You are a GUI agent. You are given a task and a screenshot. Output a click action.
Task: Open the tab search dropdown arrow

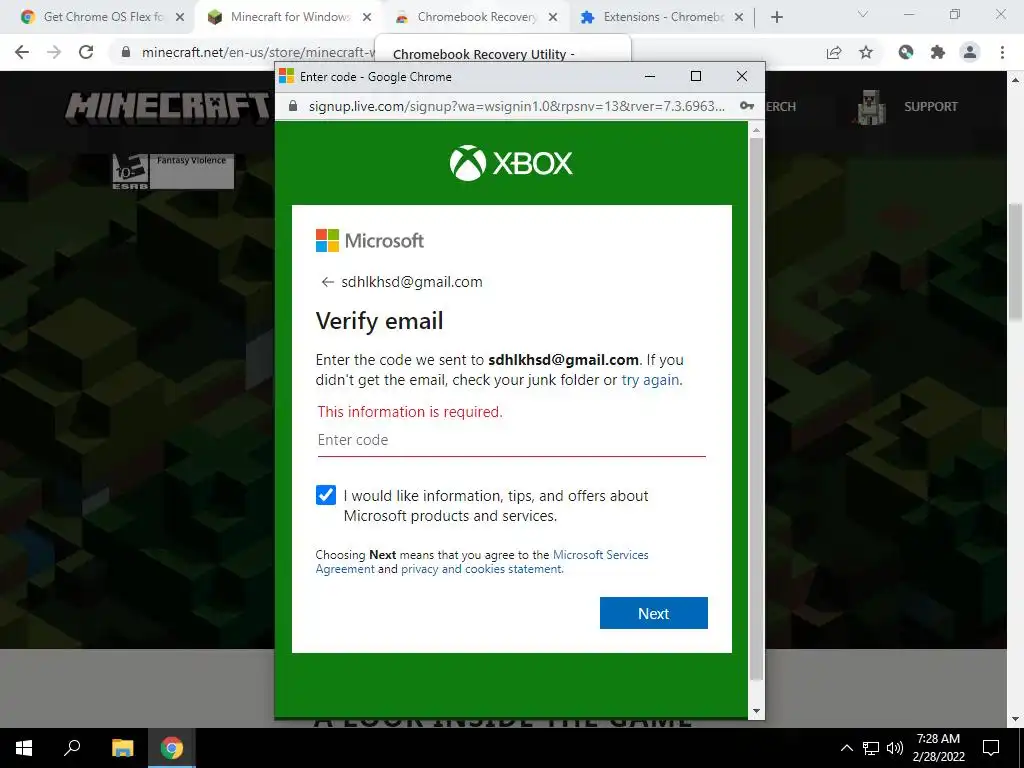coord(863,14)
